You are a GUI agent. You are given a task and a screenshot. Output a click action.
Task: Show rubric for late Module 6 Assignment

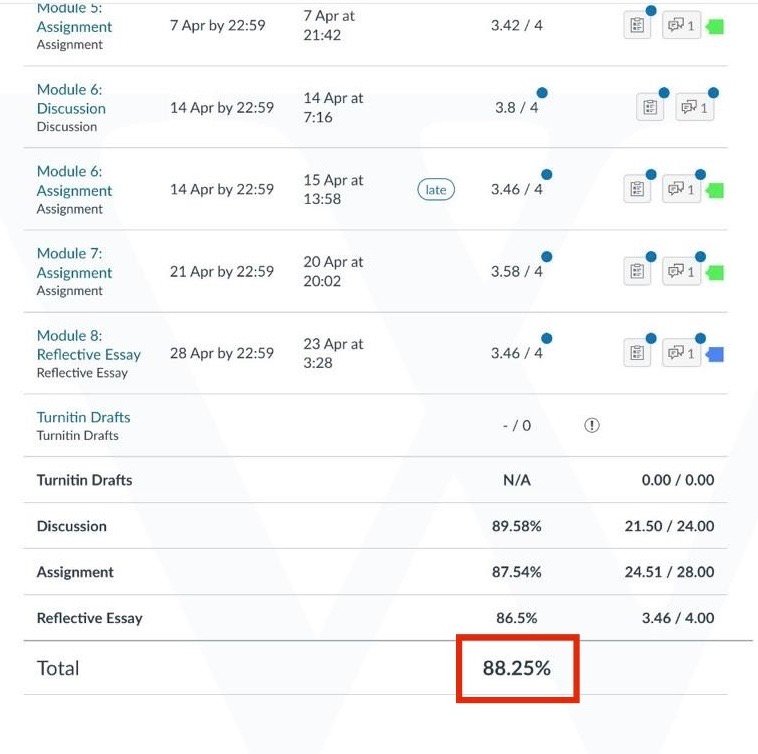tap(637, 189)
